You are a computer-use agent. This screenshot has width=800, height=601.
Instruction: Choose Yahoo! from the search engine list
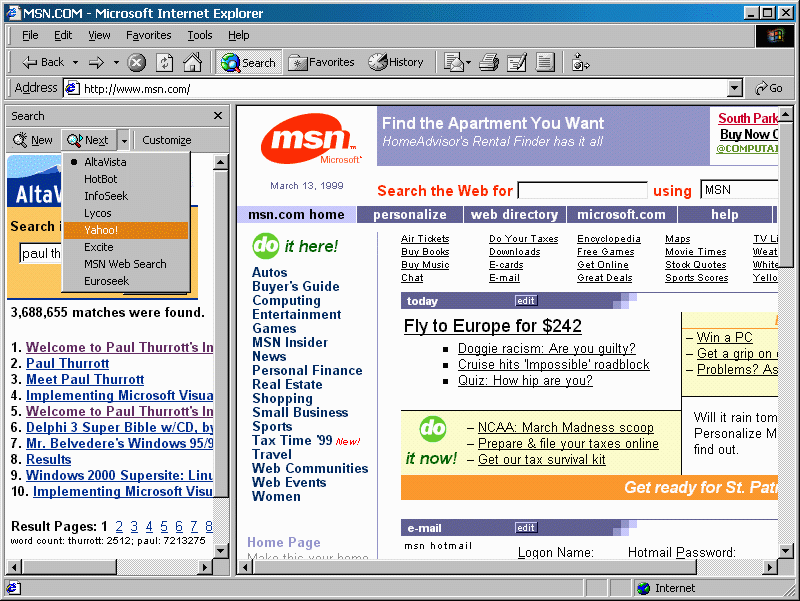[x=101, y=230]
